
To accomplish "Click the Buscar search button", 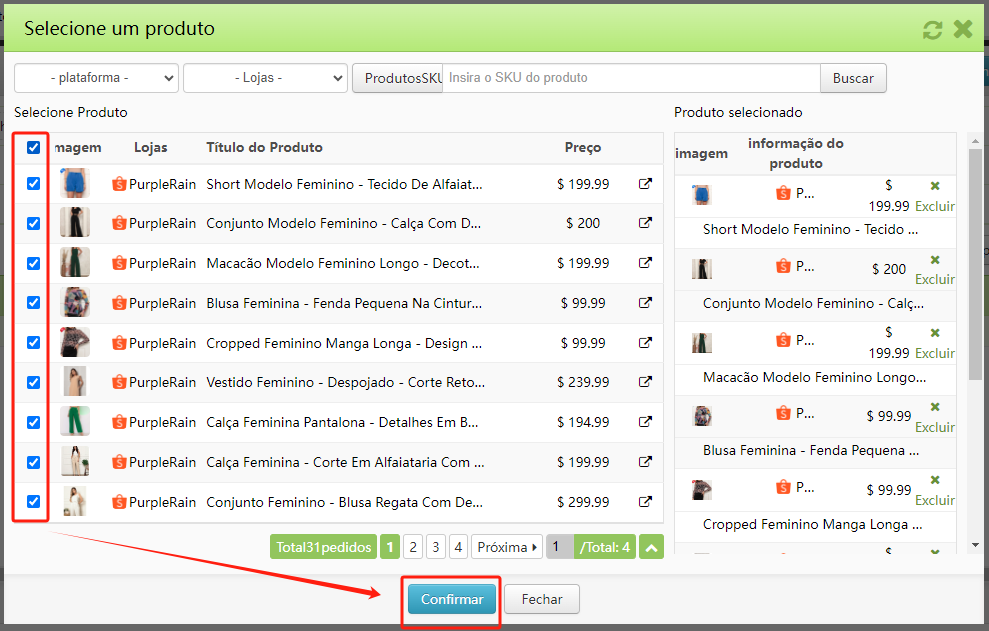I will coord(853,78).
